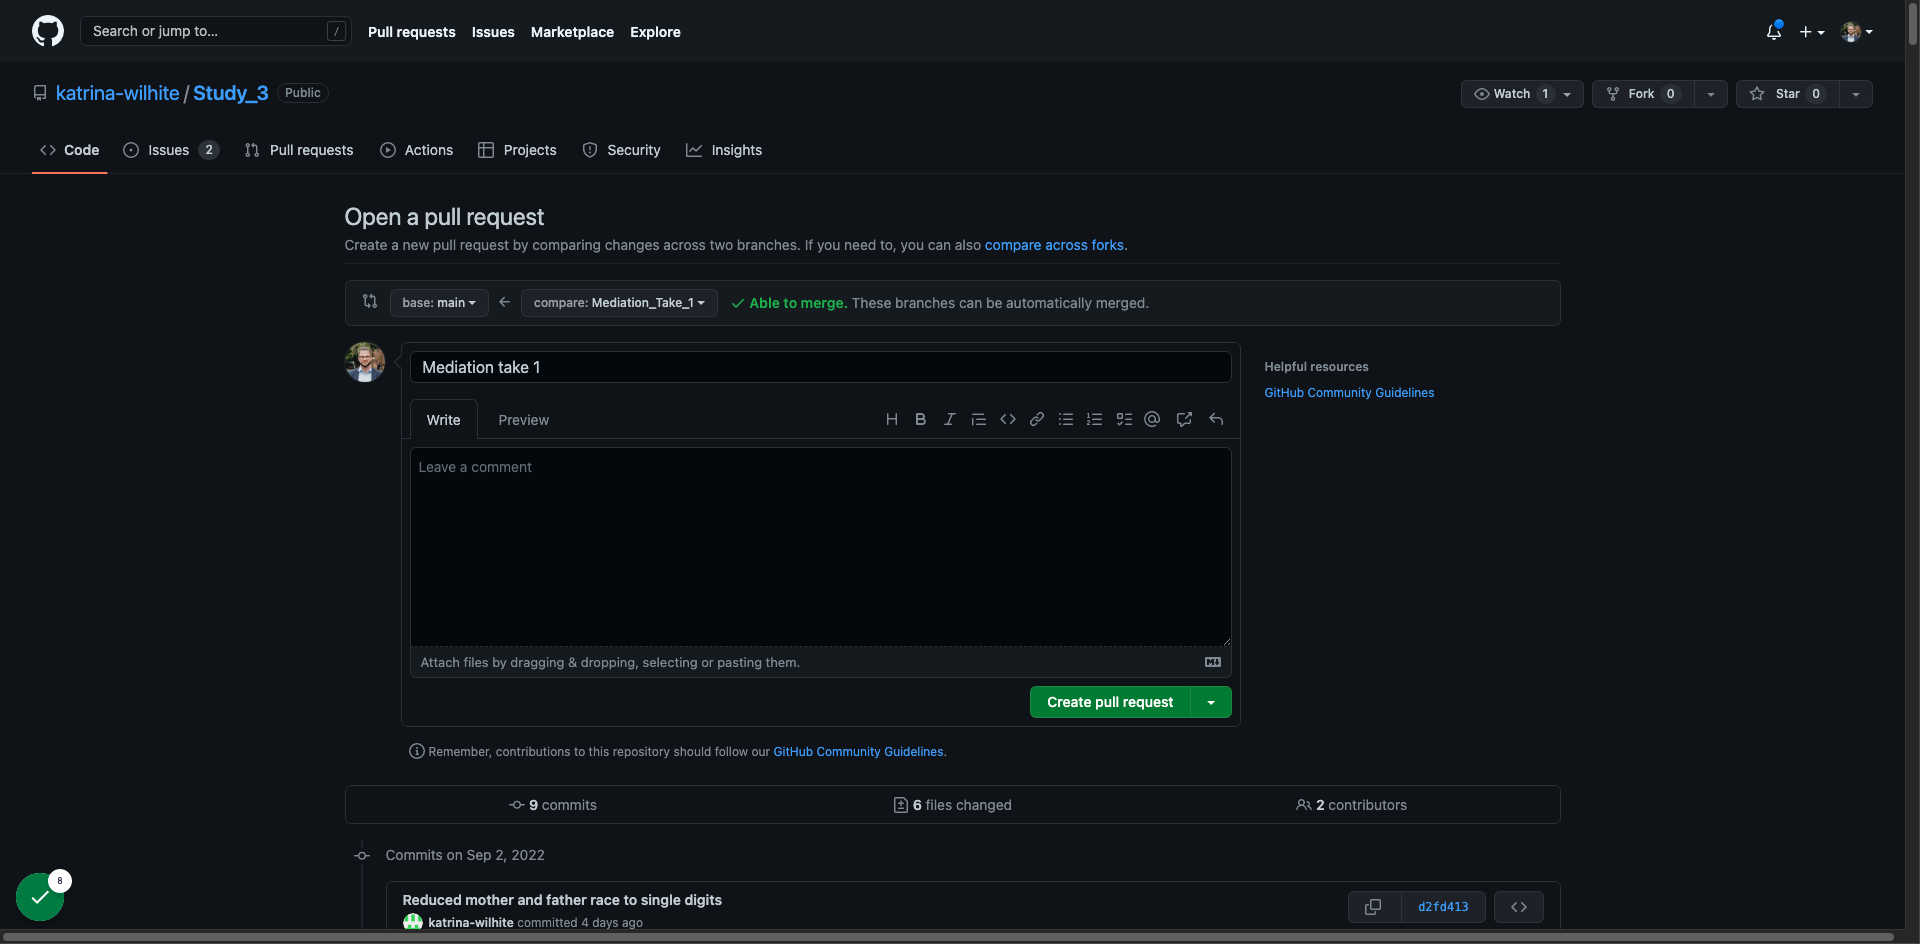
Task: Click the 6 files changed summary
Action: (x=953, y=805)
